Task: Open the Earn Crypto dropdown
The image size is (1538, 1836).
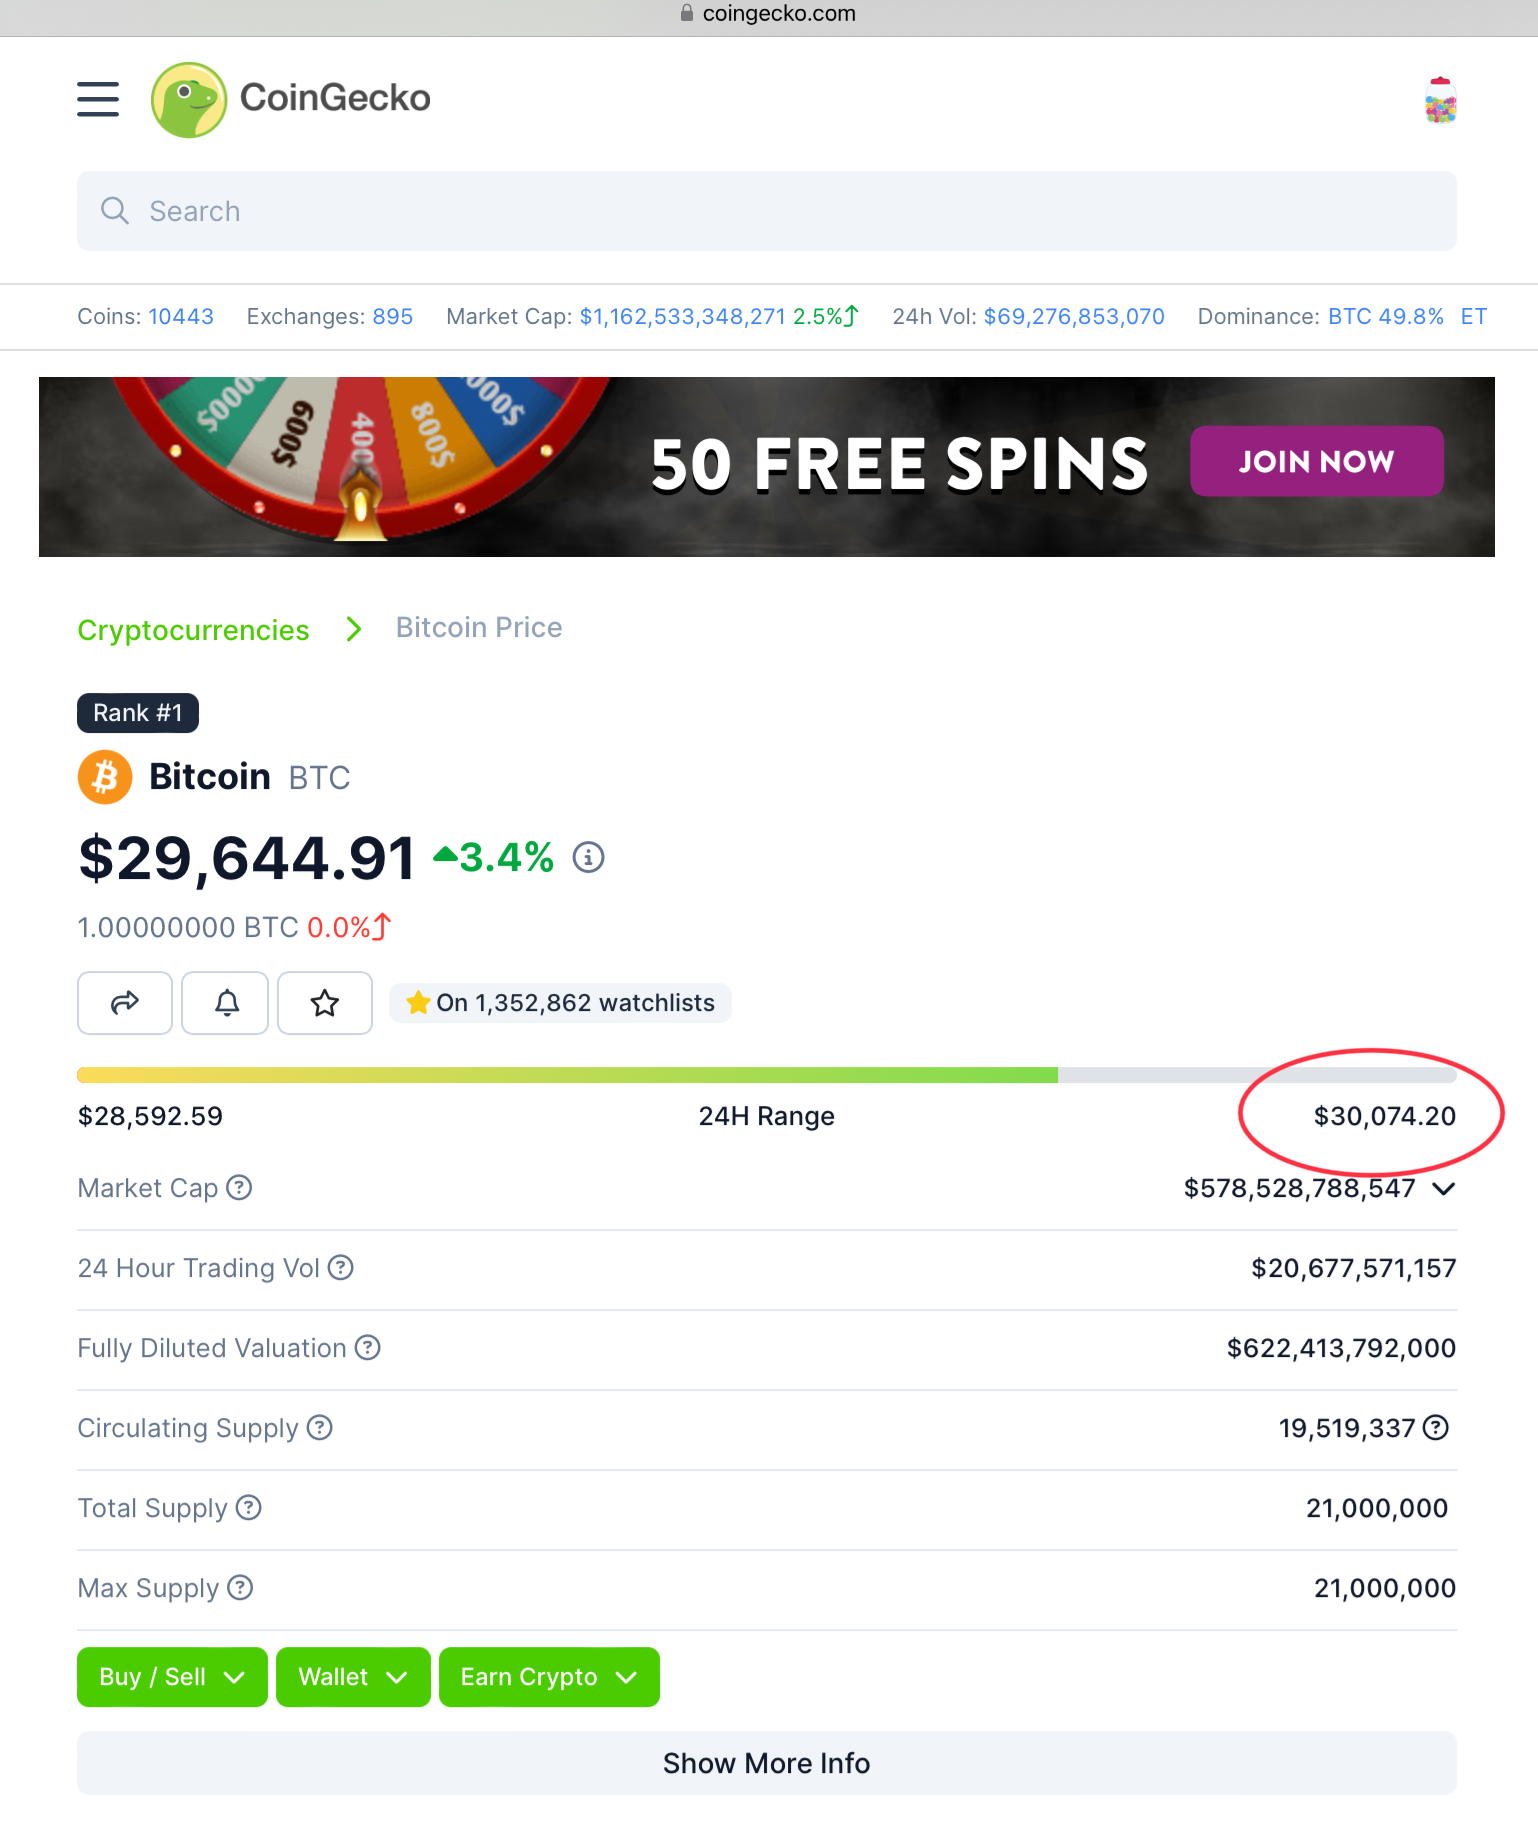Action: coord(549,1677)
